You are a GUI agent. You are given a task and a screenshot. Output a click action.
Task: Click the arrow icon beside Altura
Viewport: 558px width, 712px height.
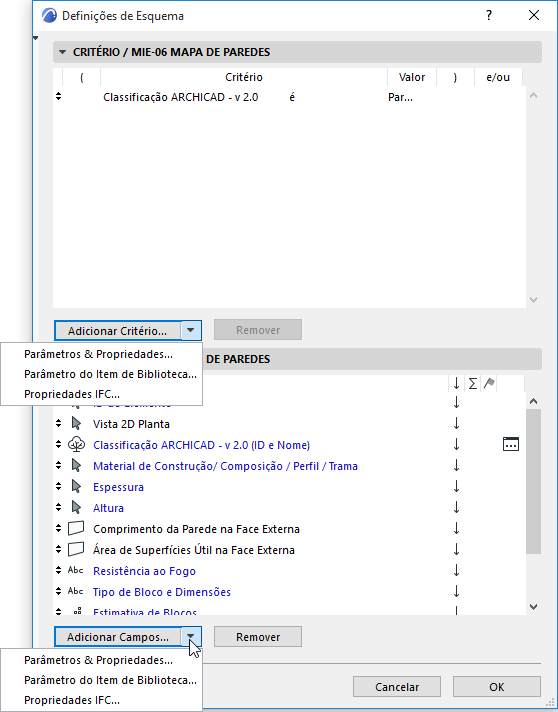[x=76, y=507]
